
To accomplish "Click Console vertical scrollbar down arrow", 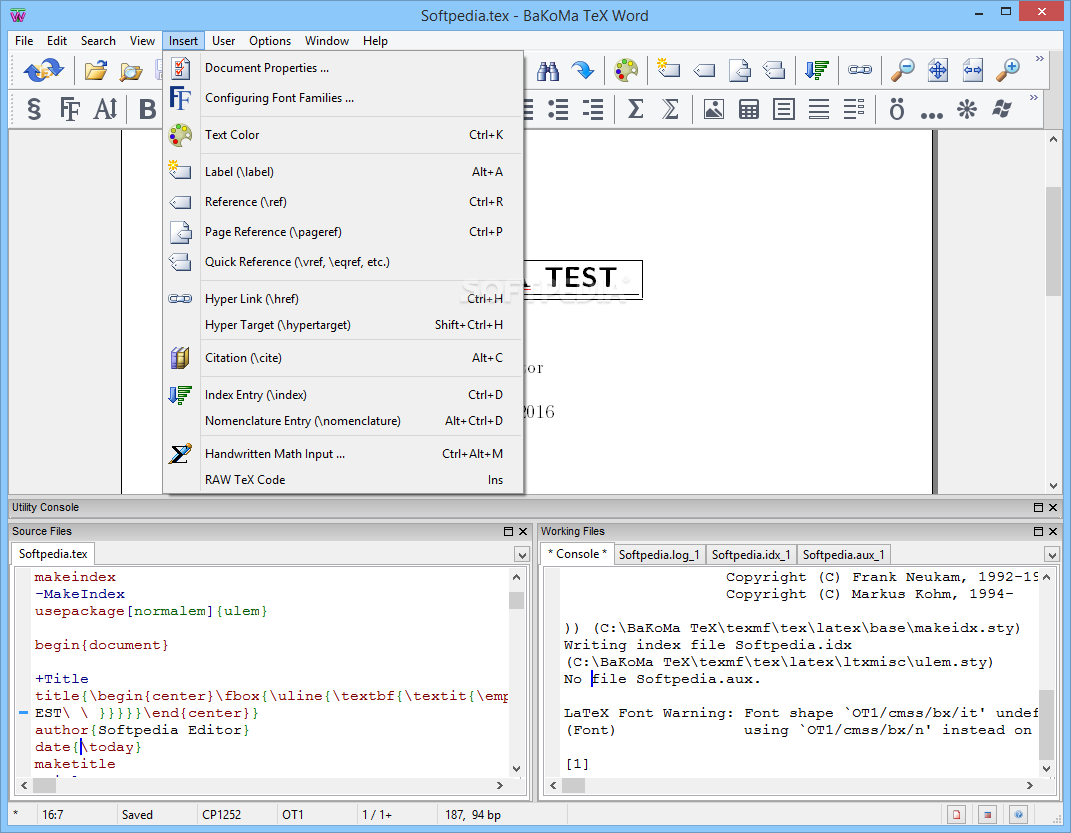I will tap(1046, 769).
